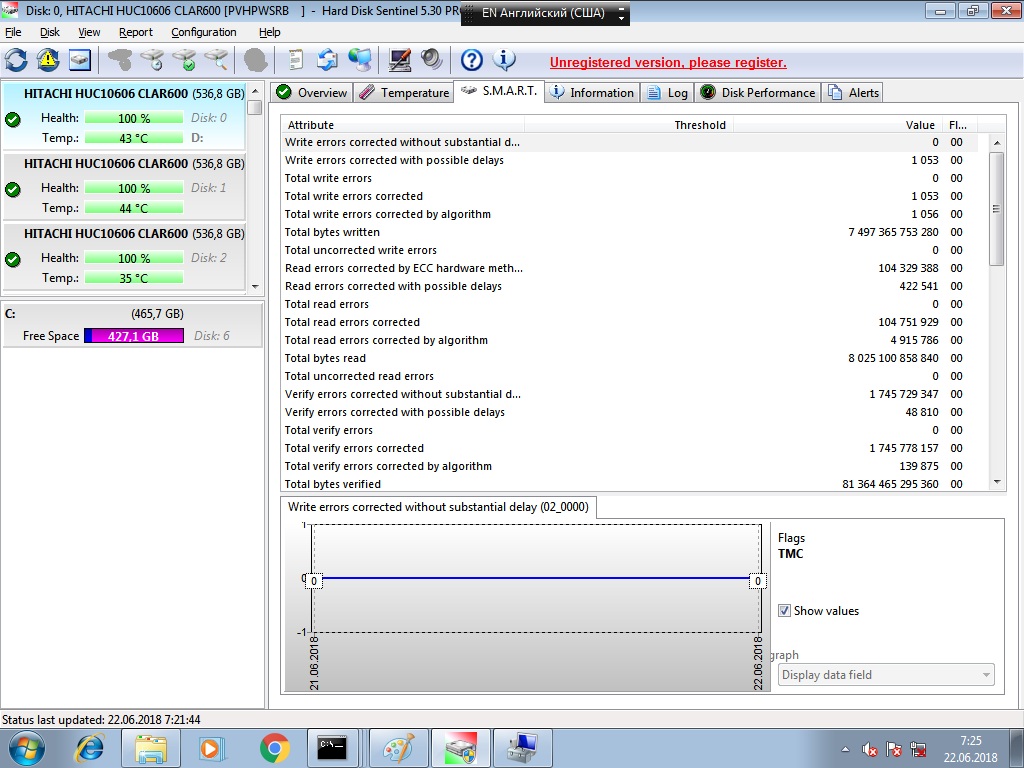Click the Refresh disk status toolbar icon

tap(16, 61)
